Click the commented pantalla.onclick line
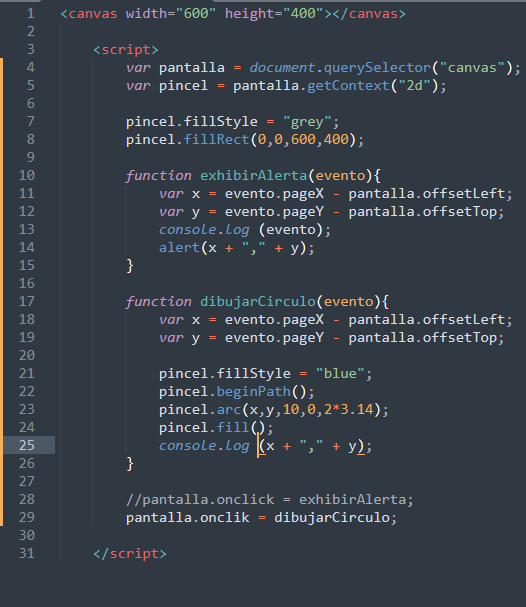The height and width of the screenshot is (607, 526). [270, 500]
